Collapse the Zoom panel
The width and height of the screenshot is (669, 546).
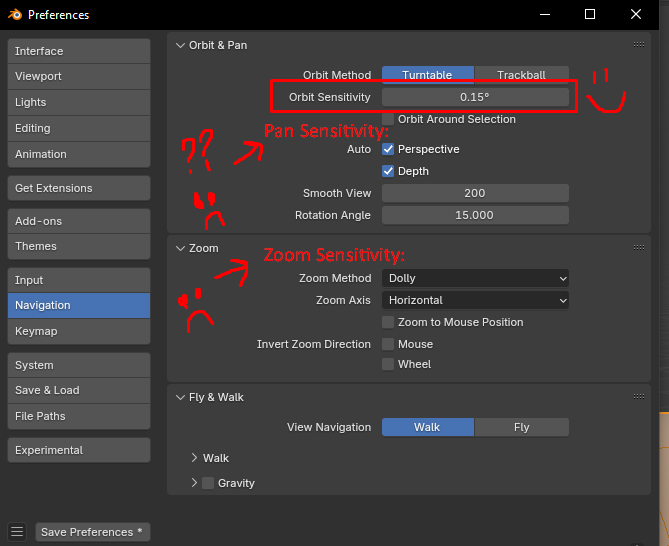[x=180, y=248]
